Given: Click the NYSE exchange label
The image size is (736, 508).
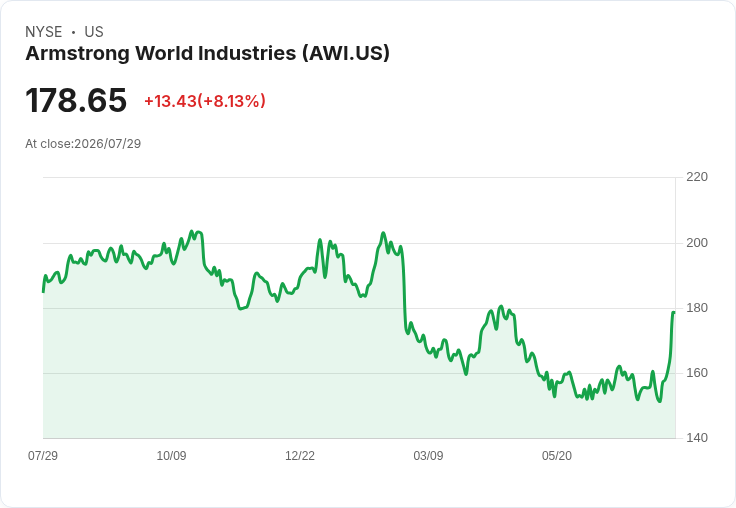Looking at the screenshot, I should click(x=44, y=32).
